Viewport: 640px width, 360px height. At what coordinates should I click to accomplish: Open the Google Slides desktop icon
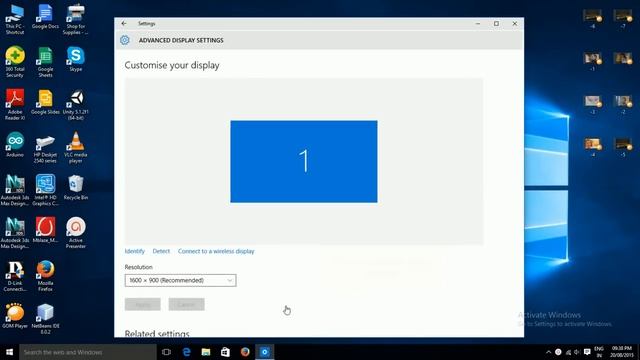coord(45,102)
